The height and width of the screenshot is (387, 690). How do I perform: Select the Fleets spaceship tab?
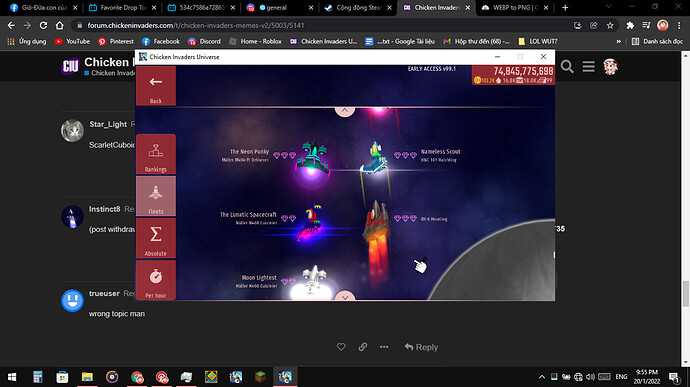point(156,196)
